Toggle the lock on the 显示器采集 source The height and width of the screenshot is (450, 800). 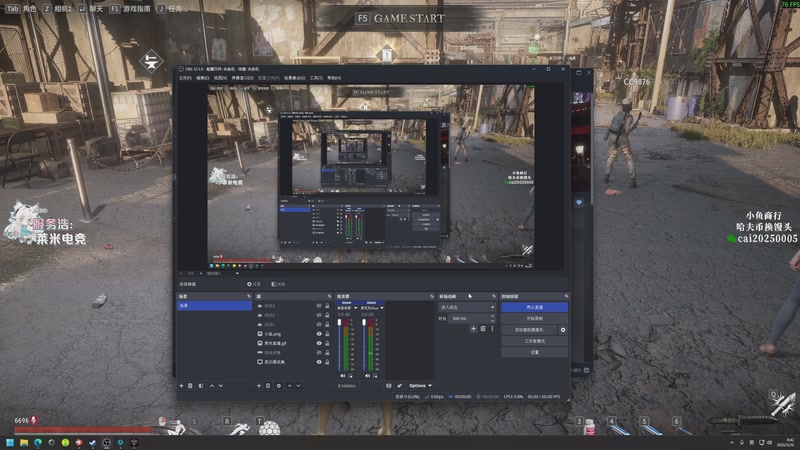(x=327, y=362)
